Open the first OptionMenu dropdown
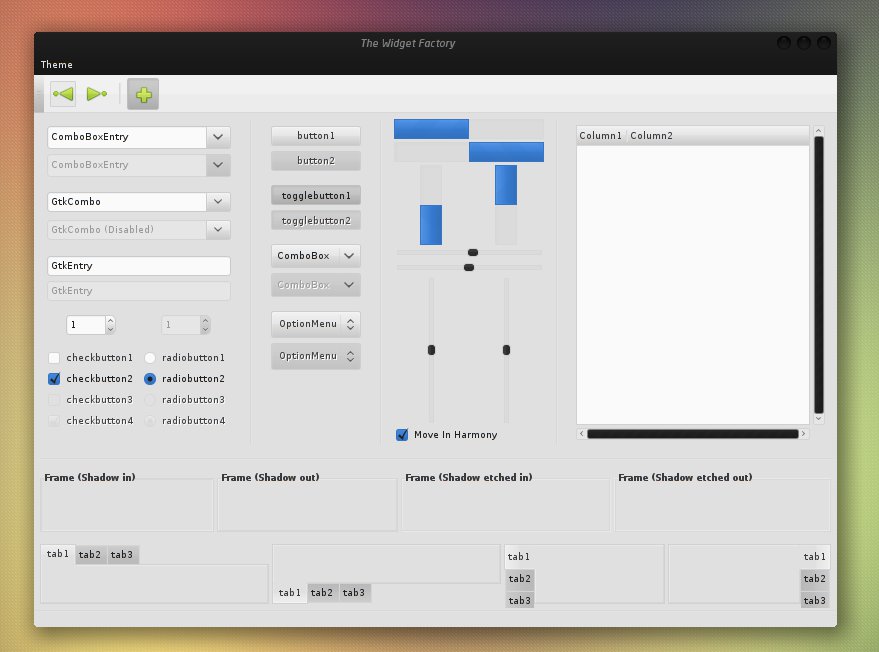Screen dimensions: 879x652 pyautogui.click(x=316, y=324)
